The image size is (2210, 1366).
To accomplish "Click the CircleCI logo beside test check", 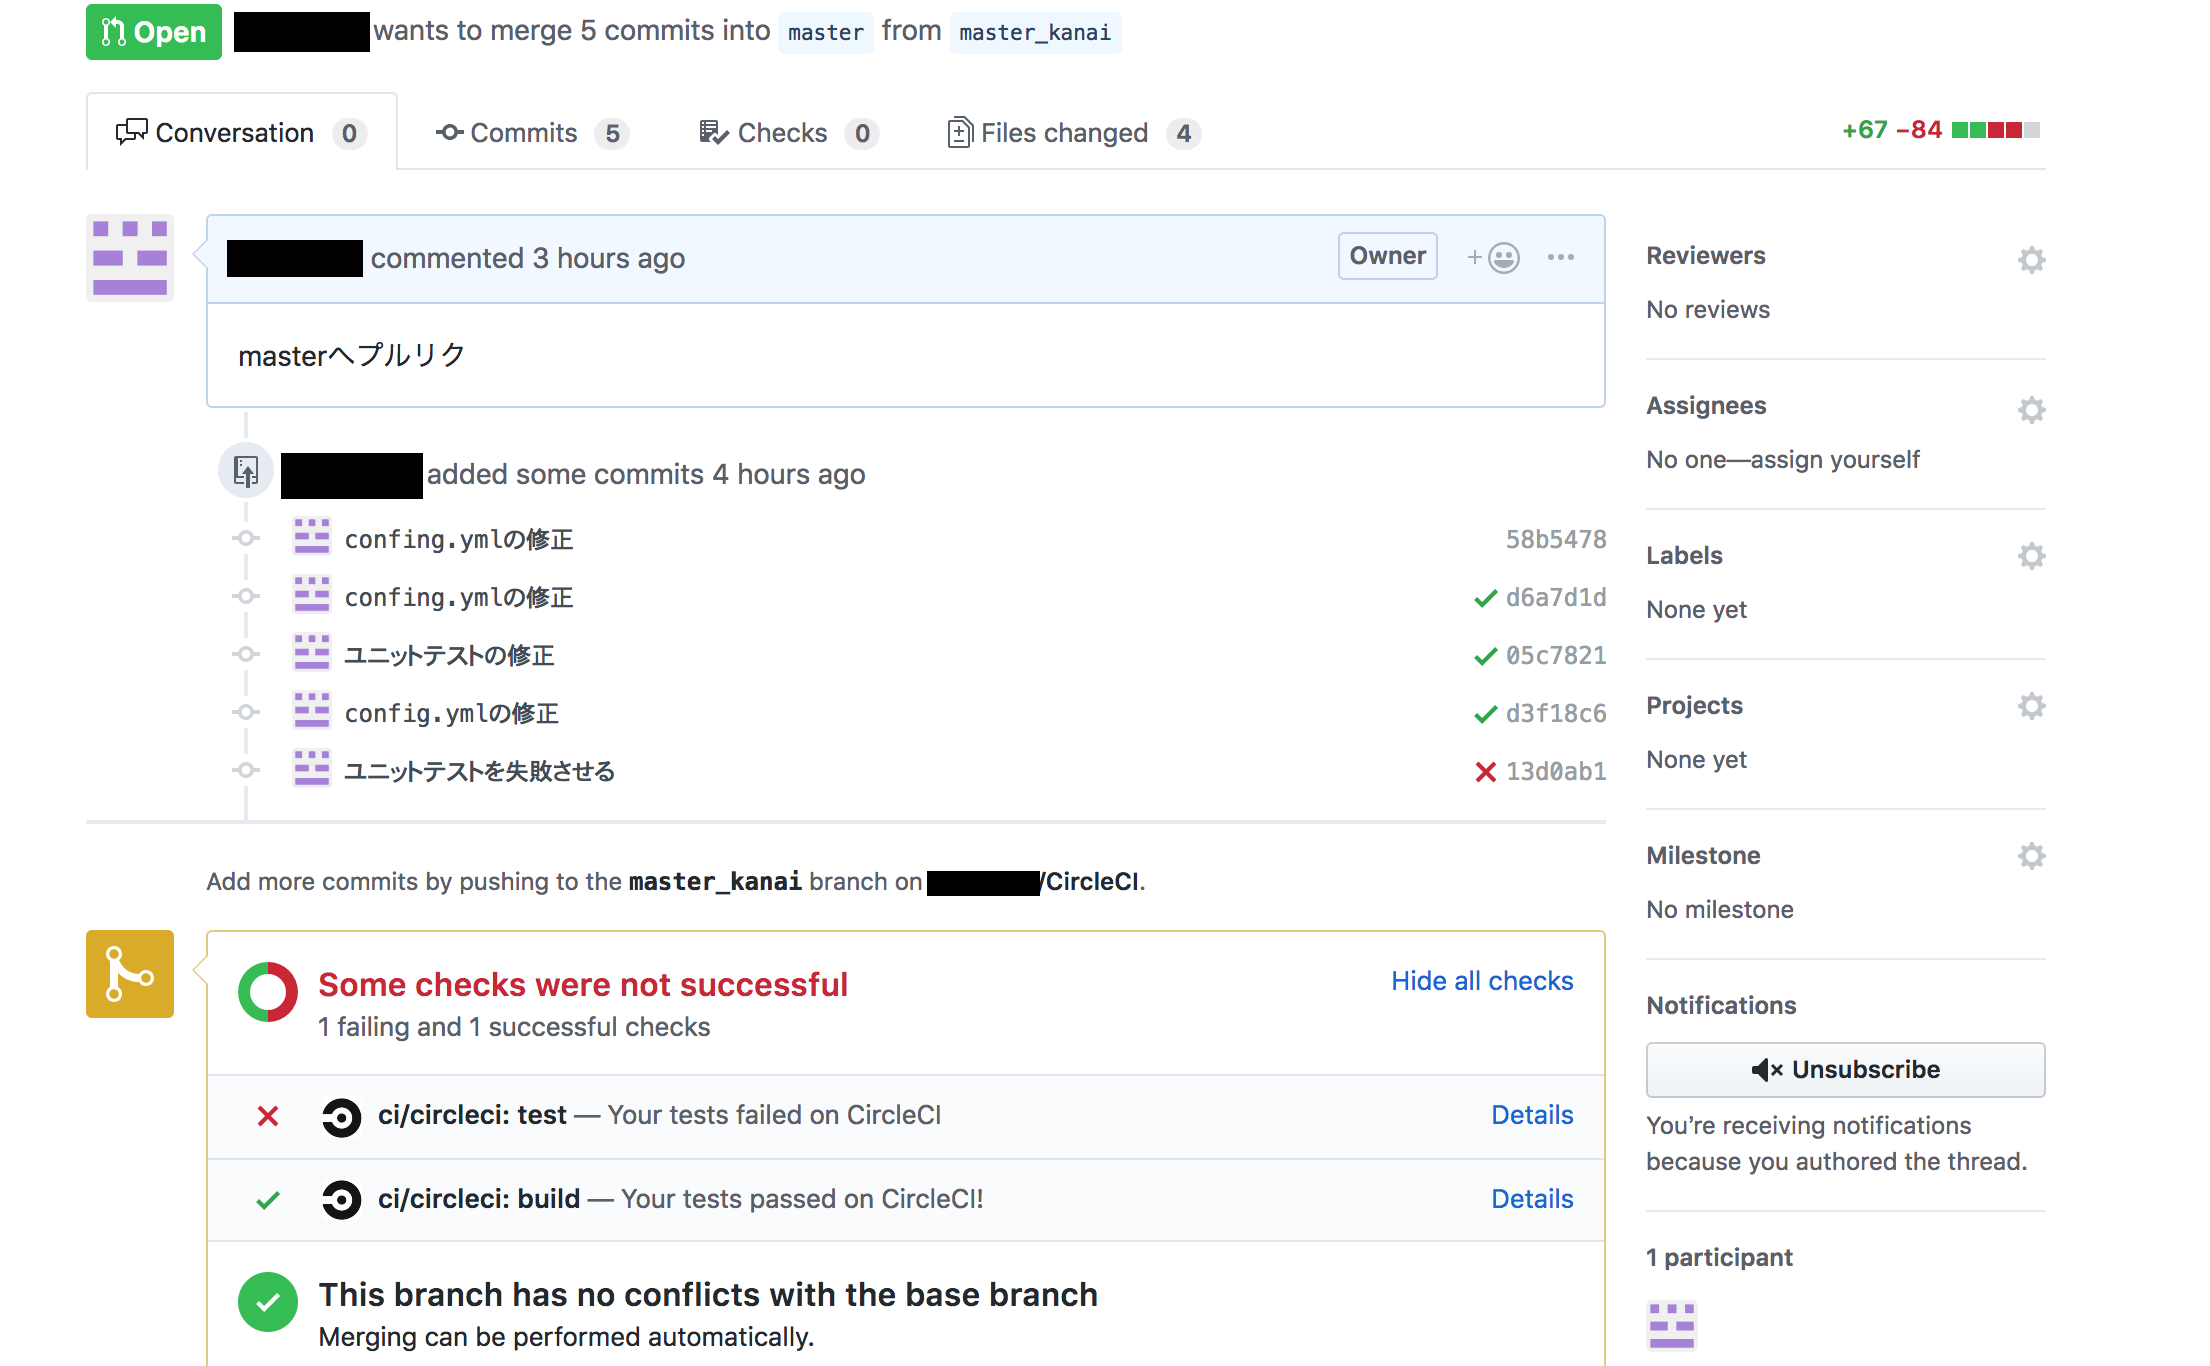I will click(x=341, y=1116).
